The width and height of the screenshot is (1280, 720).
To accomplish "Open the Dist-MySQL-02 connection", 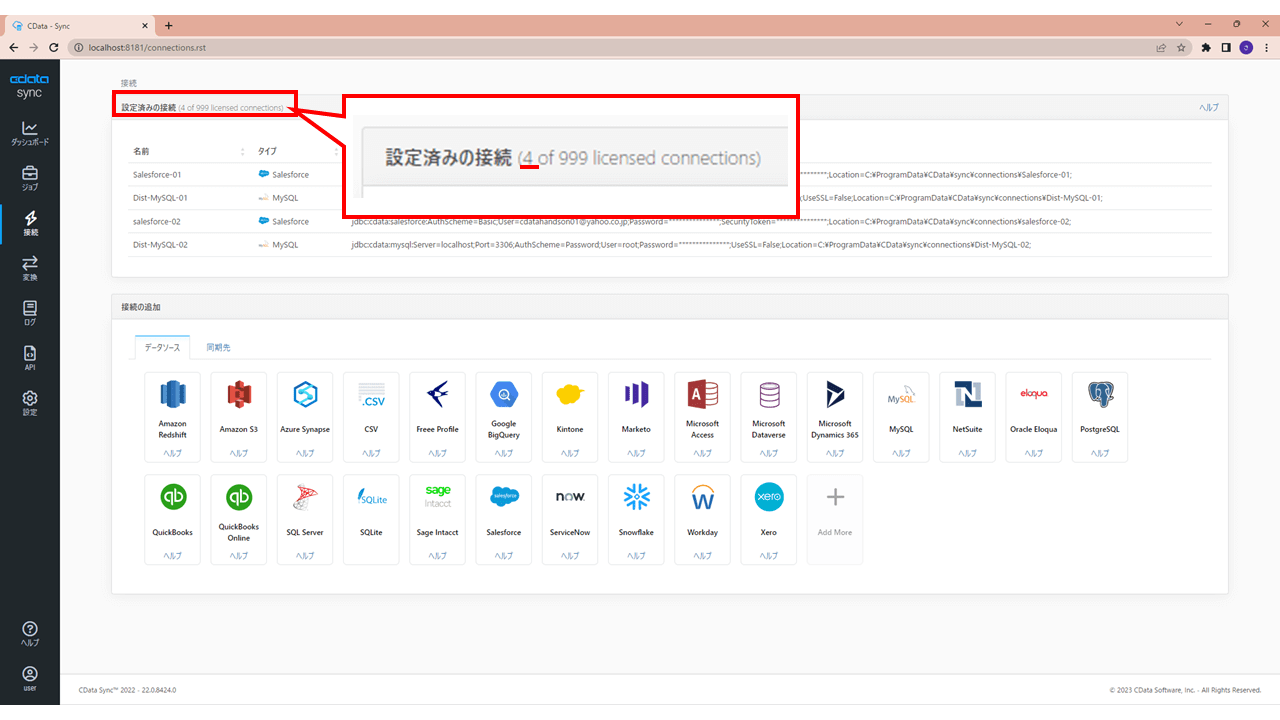I will [x=670, y=244].
